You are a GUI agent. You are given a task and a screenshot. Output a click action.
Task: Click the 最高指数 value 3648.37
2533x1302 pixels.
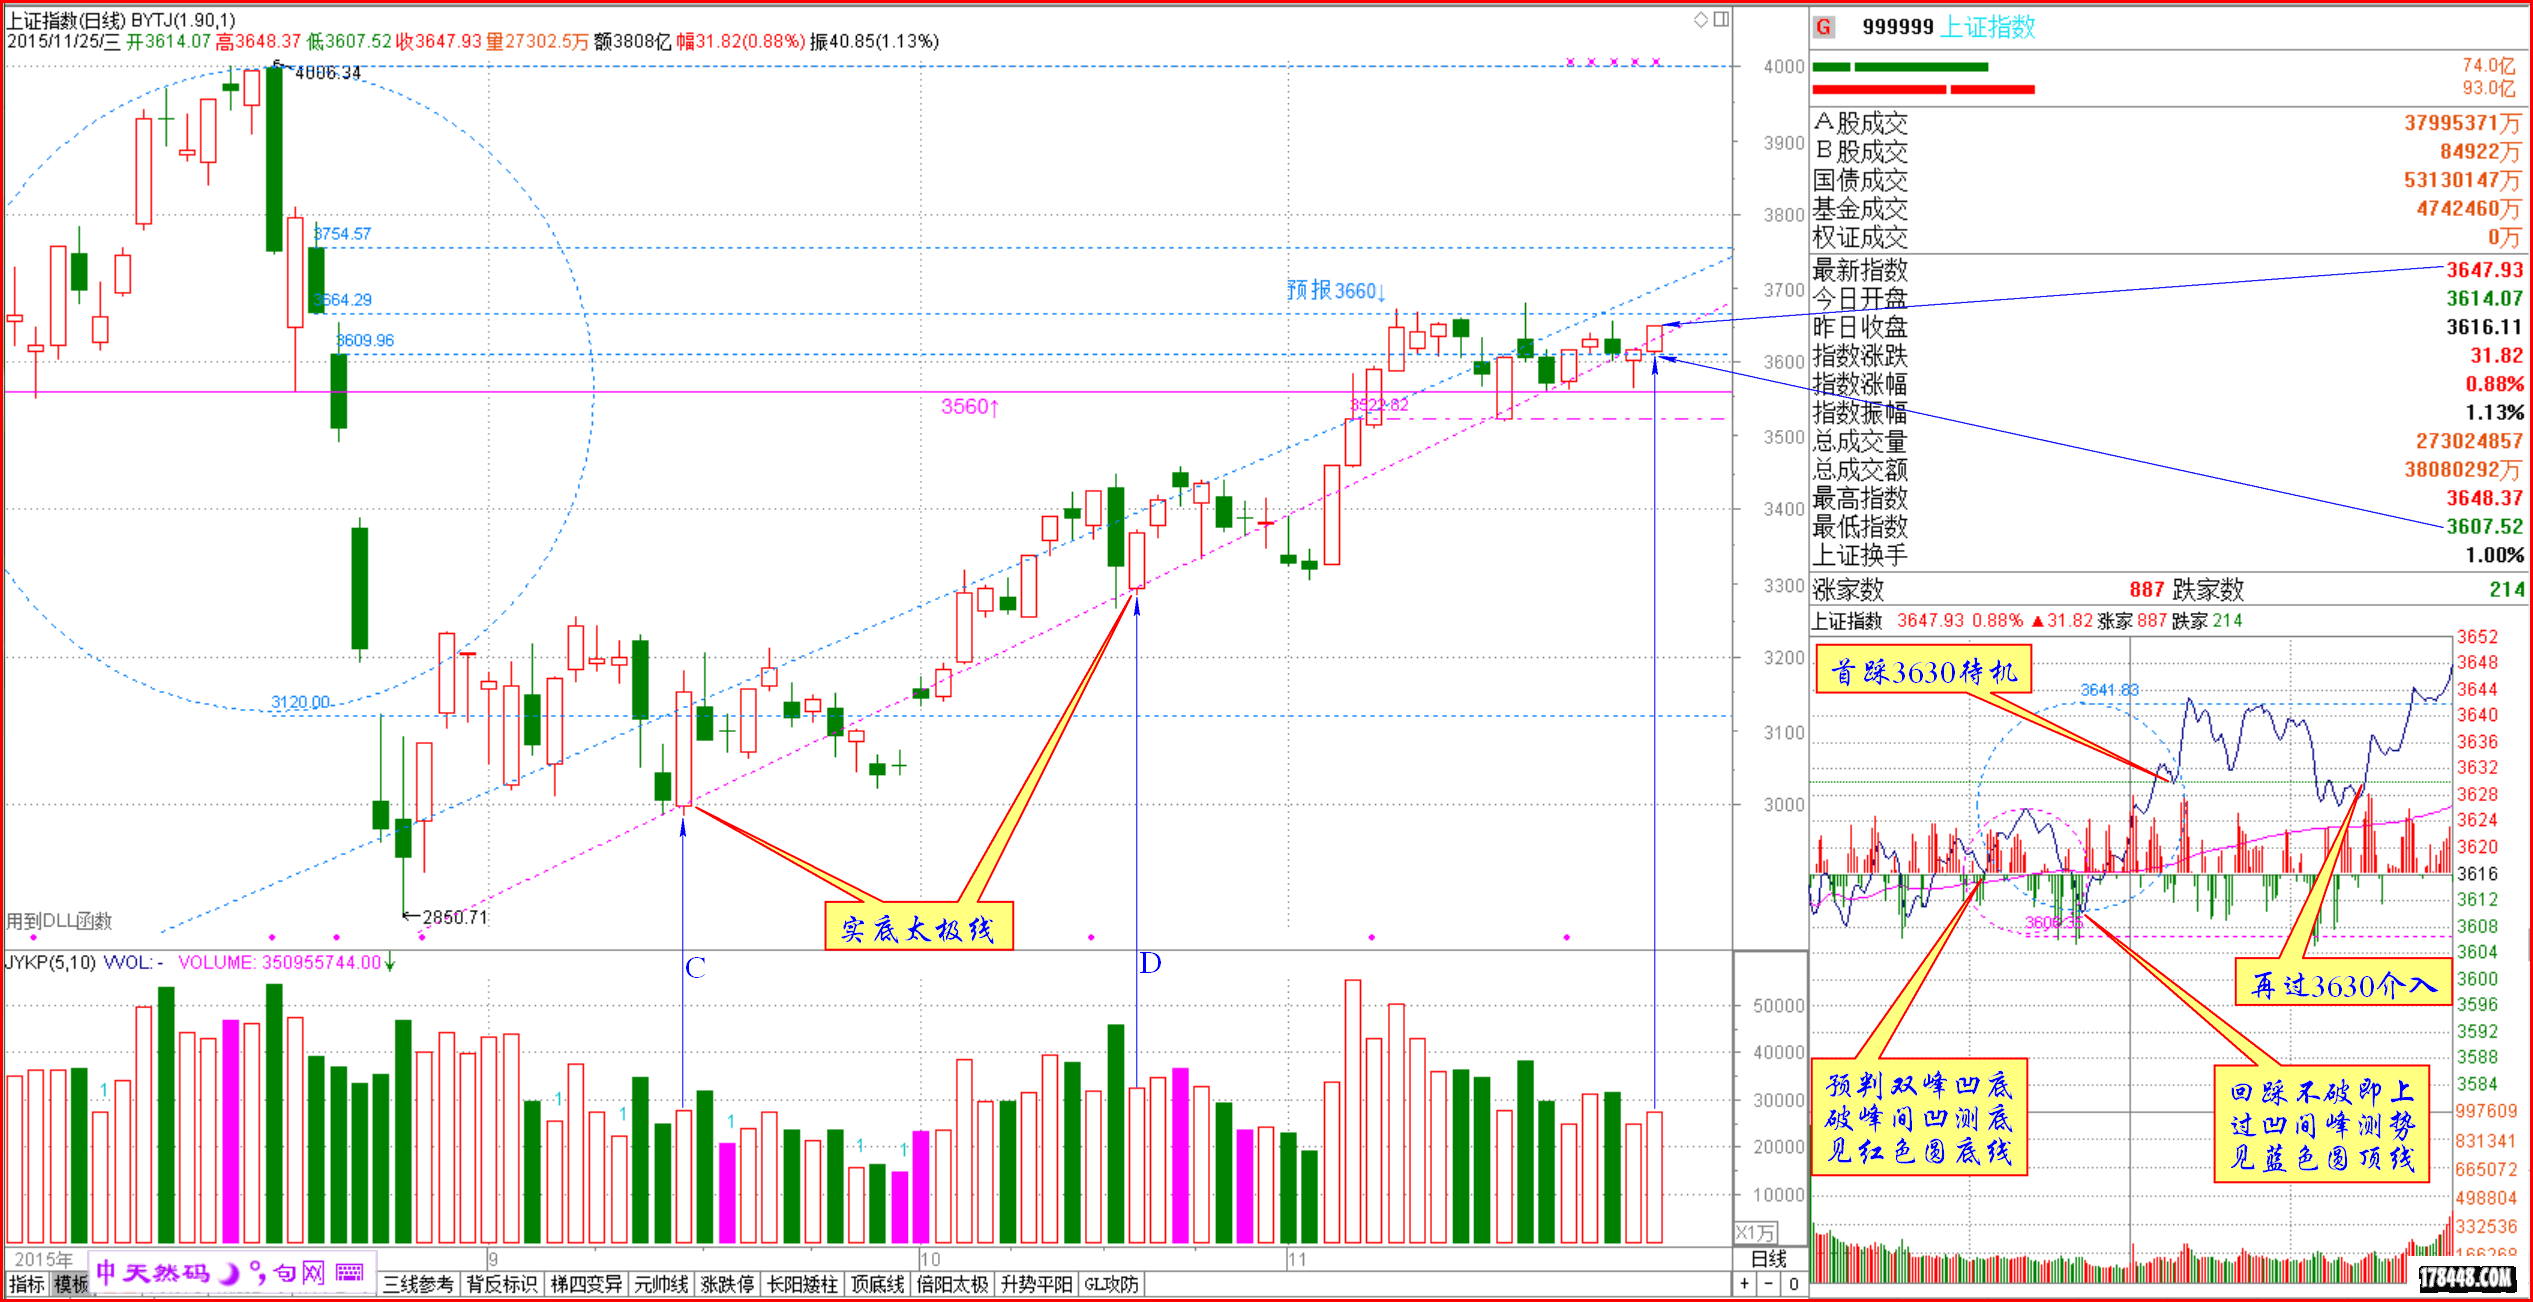pos(2485,498)
